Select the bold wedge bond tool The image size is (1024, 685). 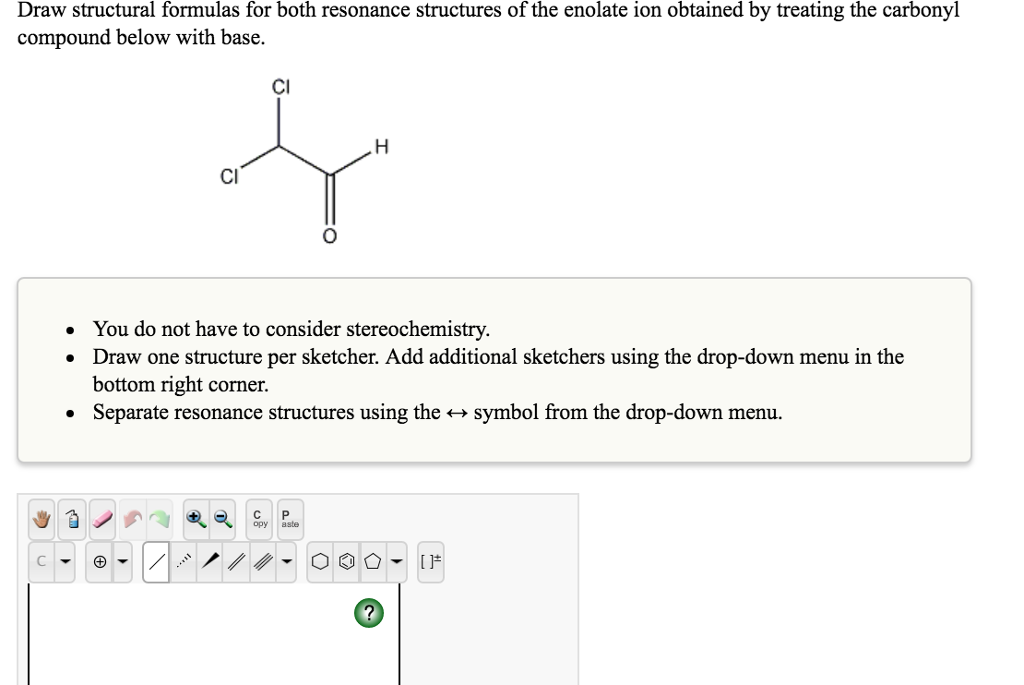[212, 560]
